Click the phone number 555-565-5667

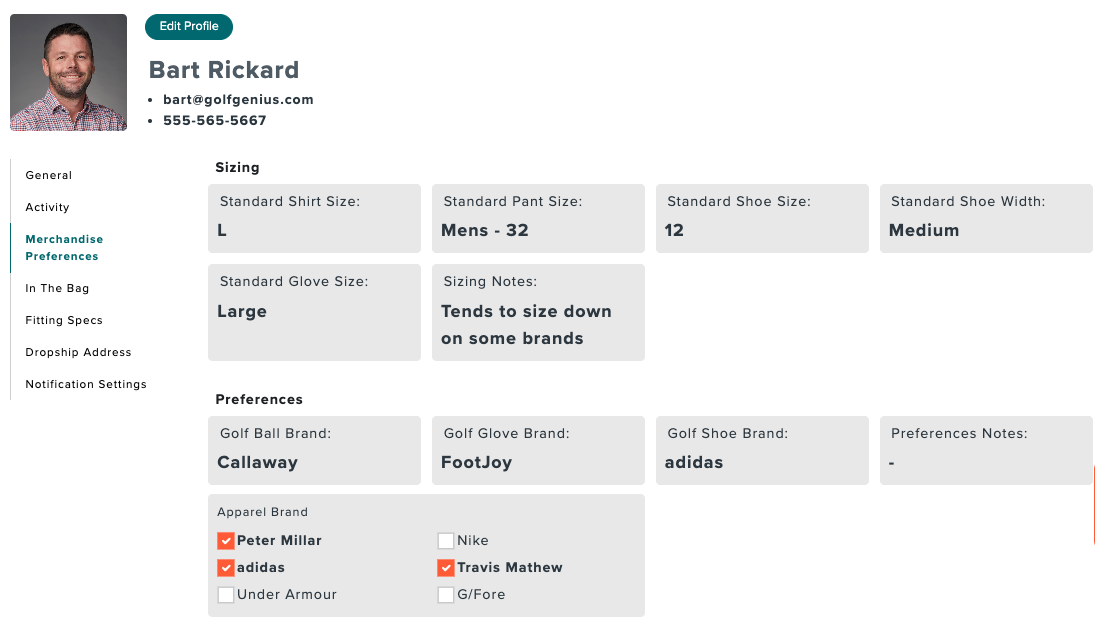pos(214,121)
